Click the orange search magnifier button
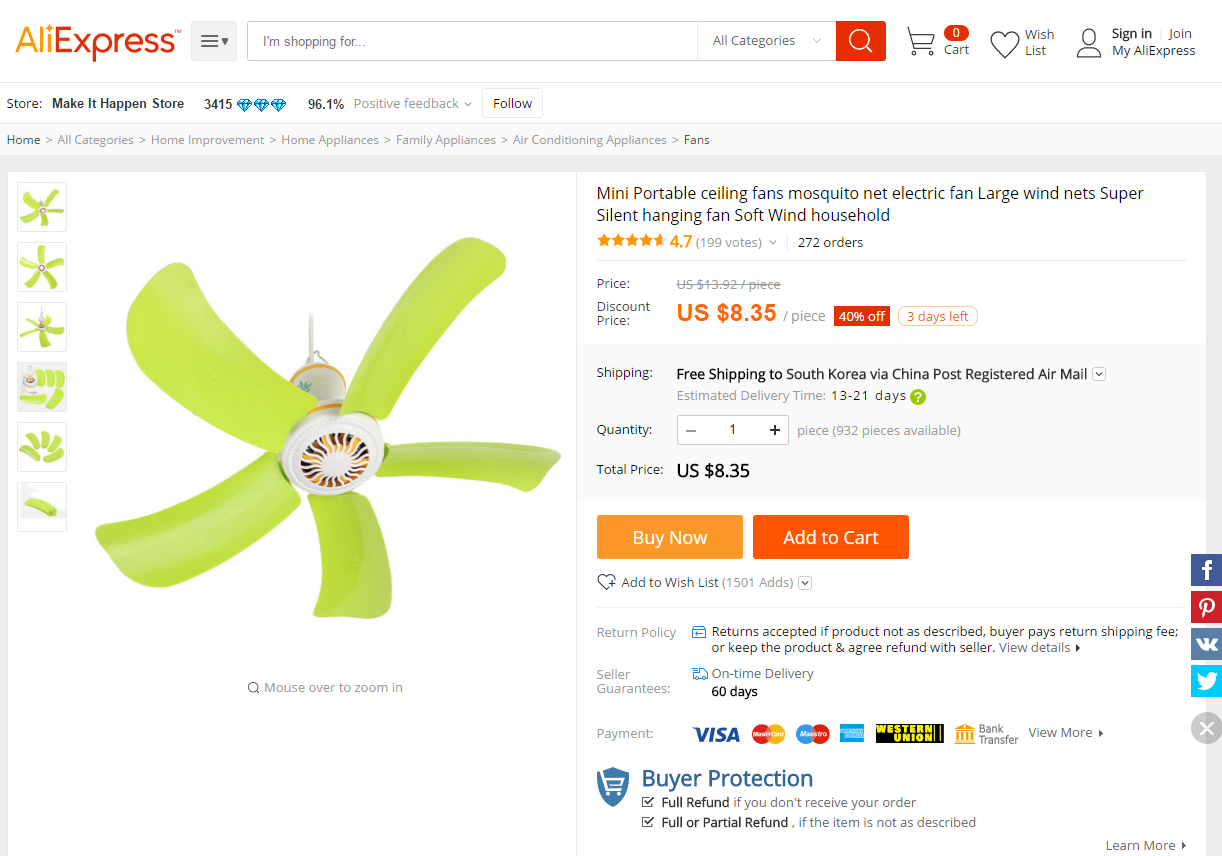1222x856 pixels. tap(860, 41)
